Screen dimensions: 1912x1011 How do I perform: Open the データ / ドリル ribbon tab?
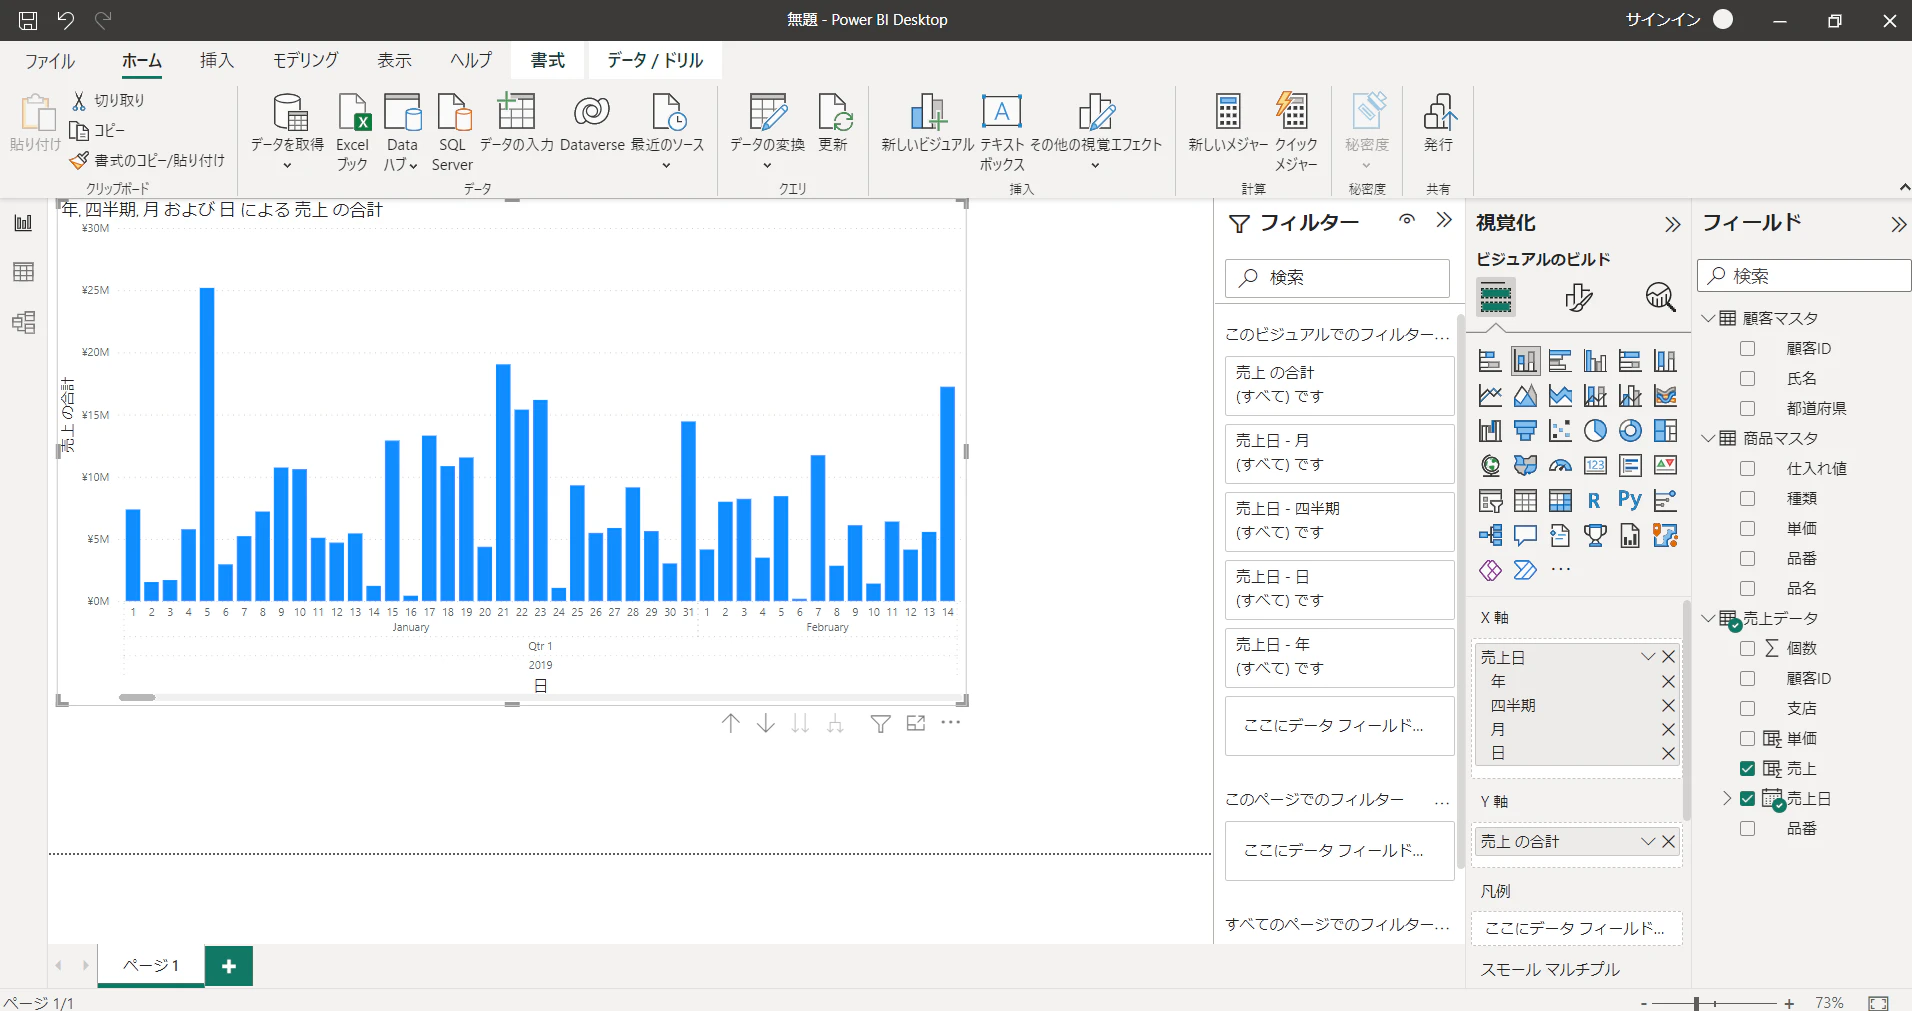655,61
